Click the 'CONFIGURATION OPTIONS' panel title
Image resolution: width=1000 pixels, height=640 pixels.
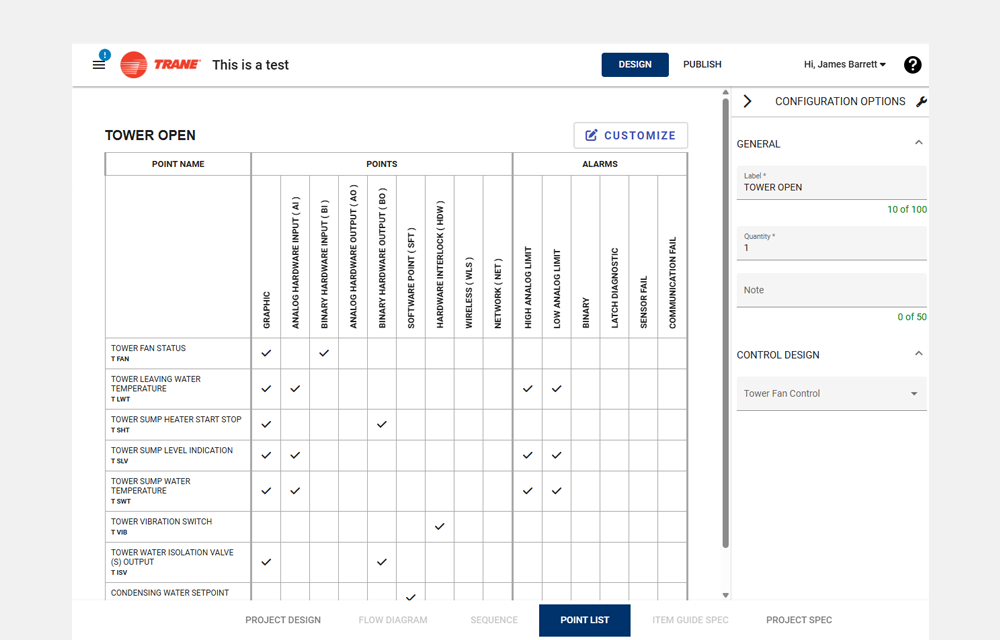point(840,101)
